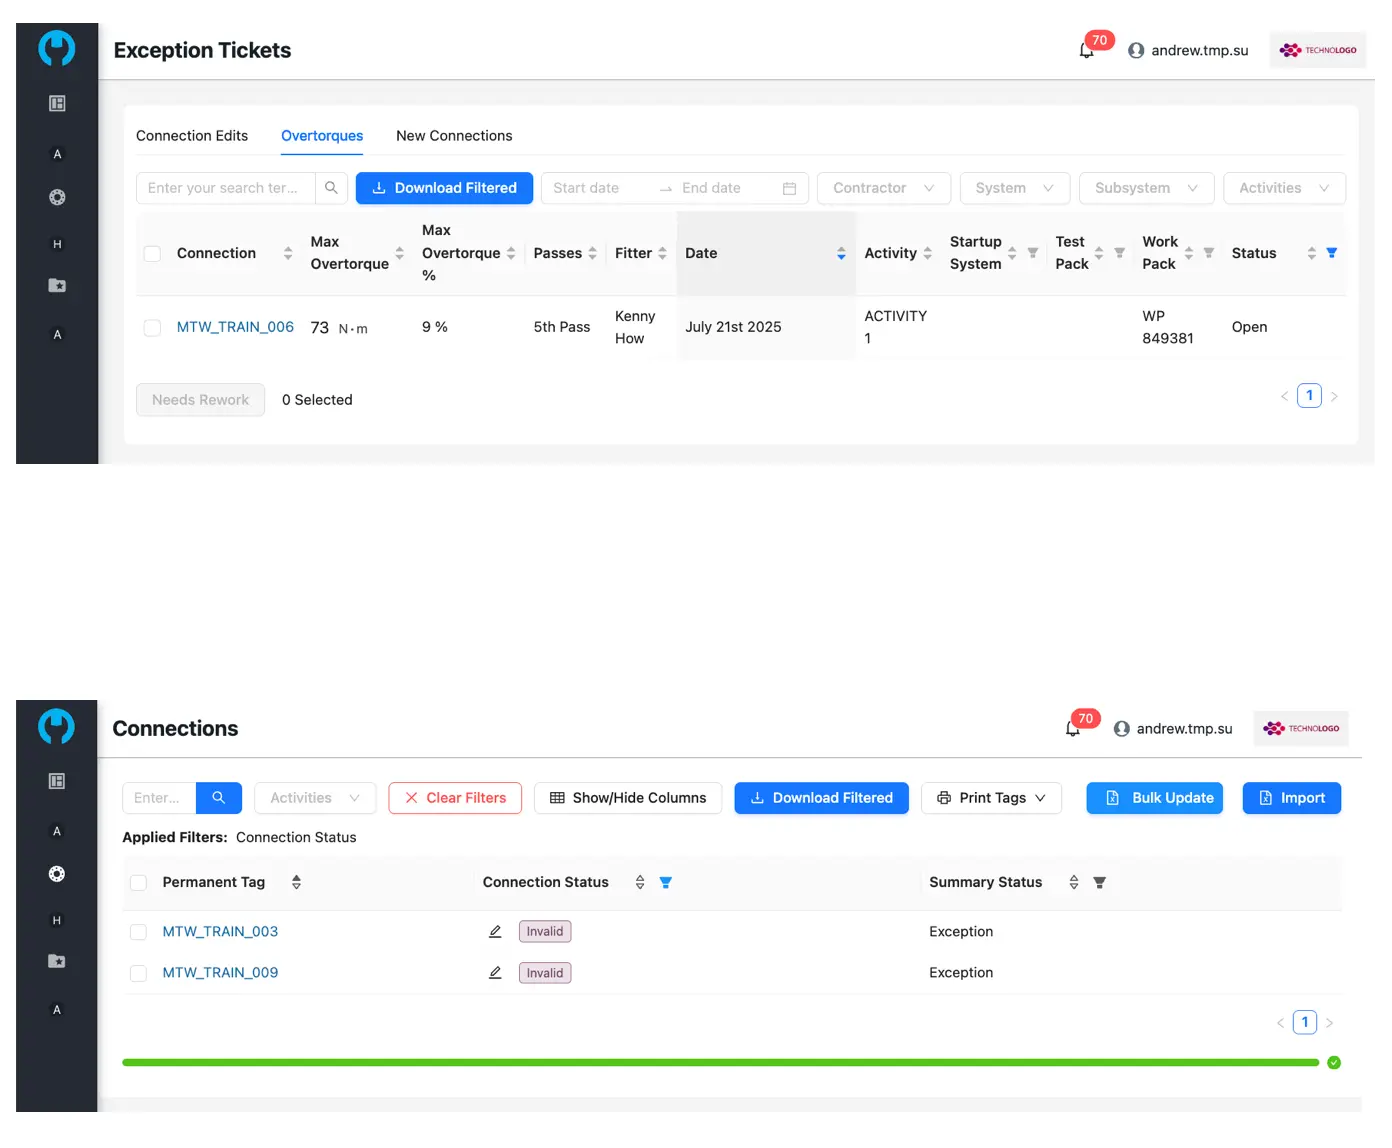The height and width of the screenshot is (1148, 1392).
Task: Click the Status column filter icon
Action: click(1331, 253)
